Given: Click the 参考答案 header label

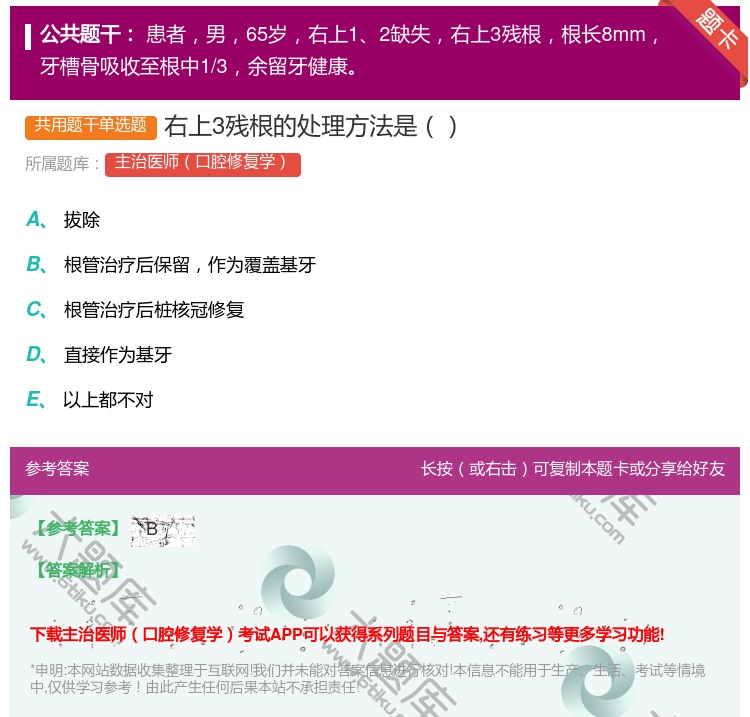Looking at the screenshot, I should click(x=57, y=469).
